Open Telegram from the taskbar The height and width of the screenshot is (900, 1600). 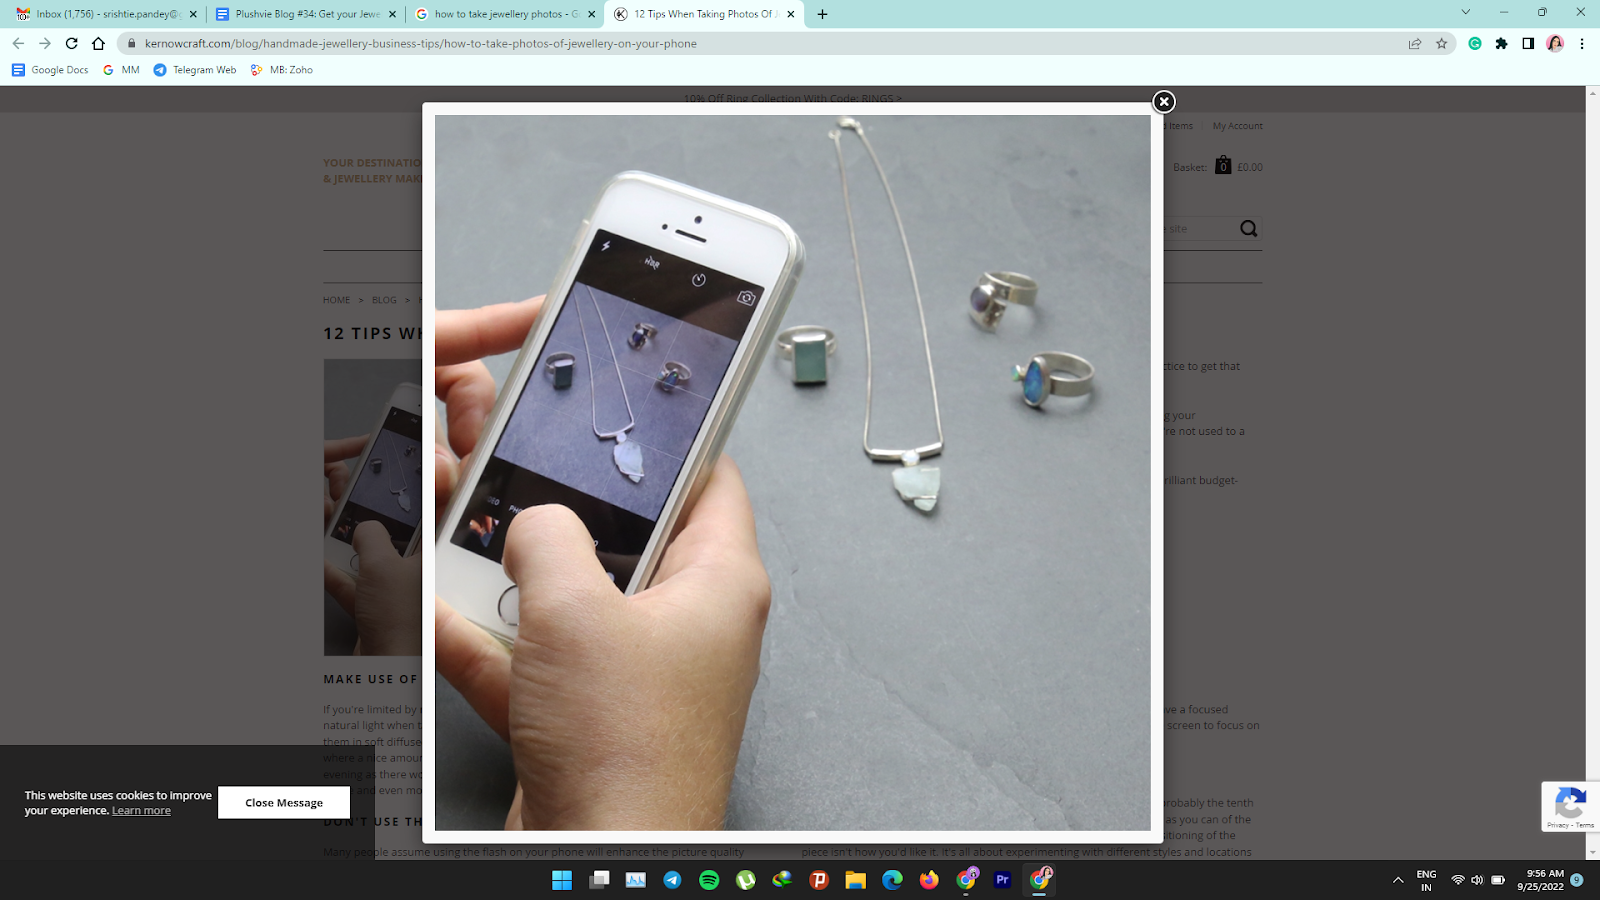click(x=672, y=880)
